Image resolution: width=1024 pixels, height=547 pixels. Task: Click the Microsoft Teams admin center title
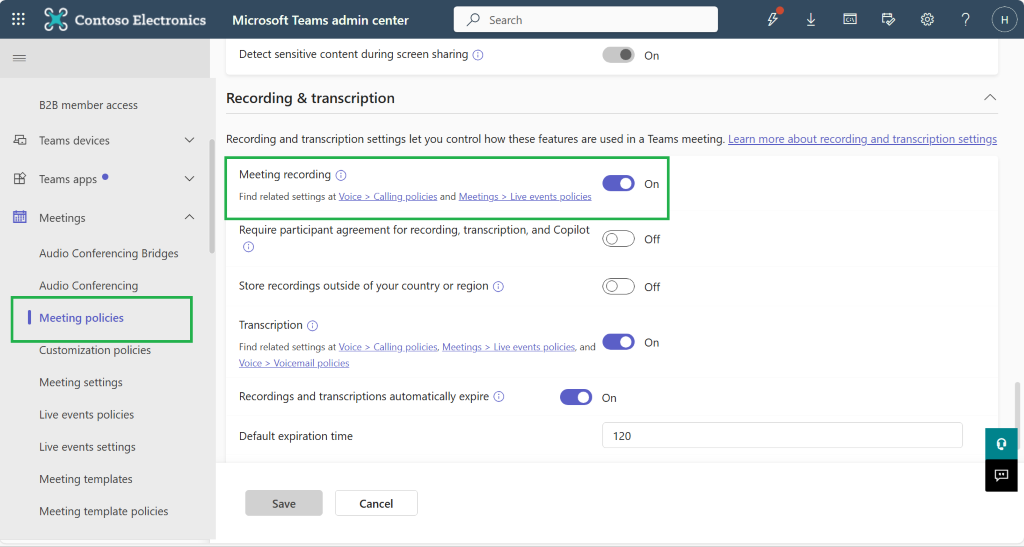pos(320,20)
